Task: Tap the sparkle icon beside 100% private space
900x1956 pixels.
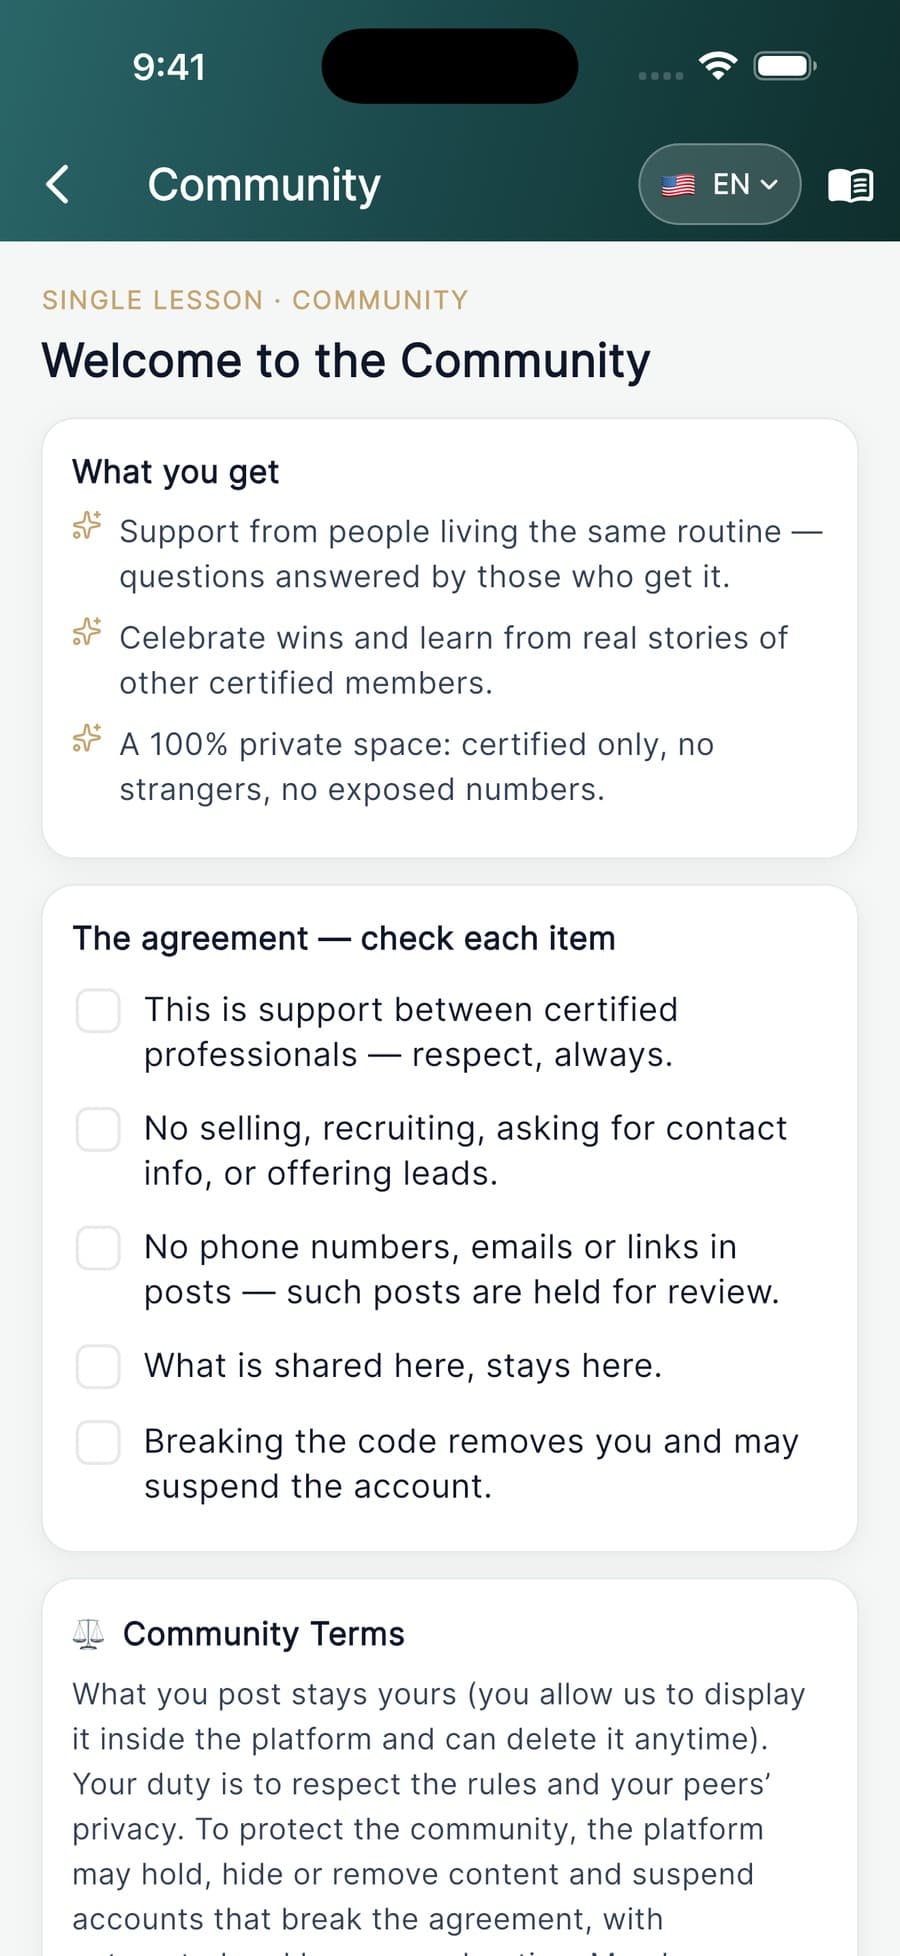Action: click(x=87, y=739)
